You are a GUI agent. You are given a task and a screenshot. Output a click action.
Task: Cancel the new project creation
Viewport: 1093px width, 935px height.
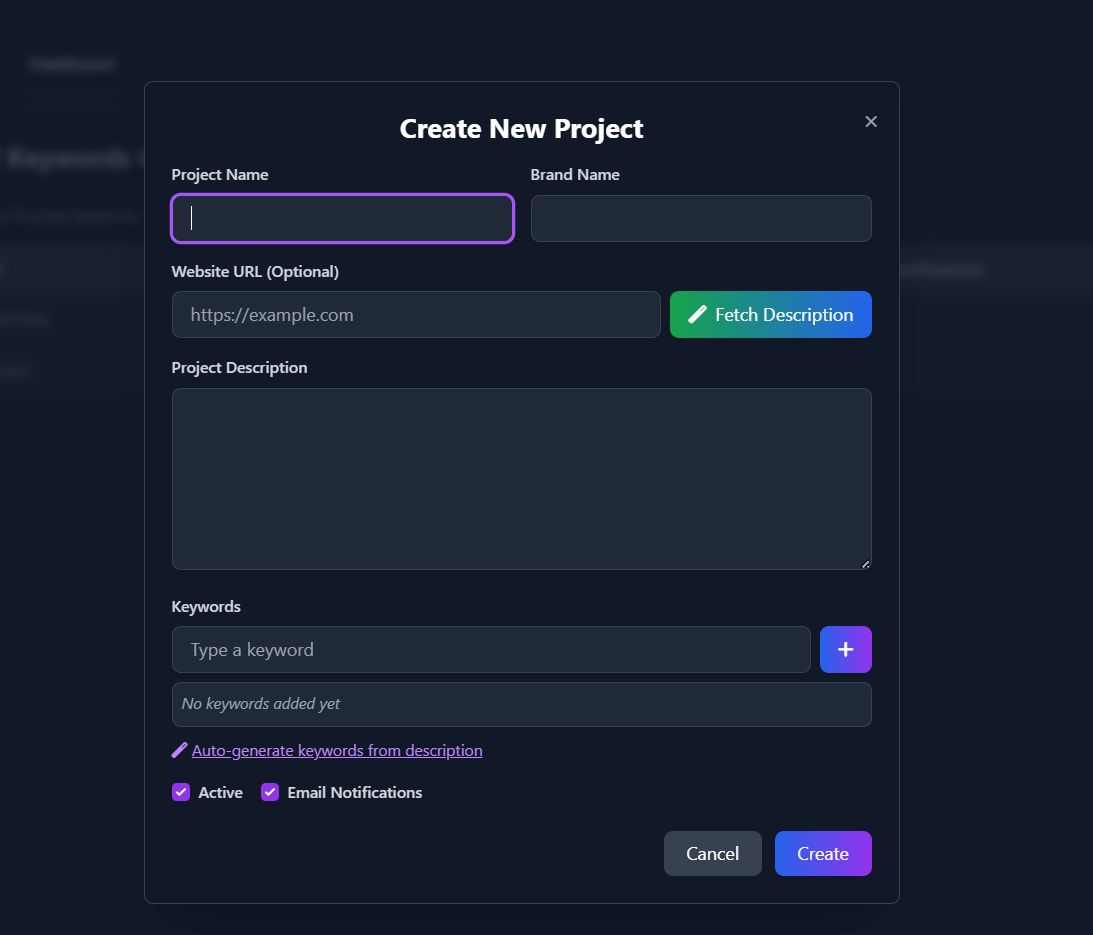click(712, 853)
